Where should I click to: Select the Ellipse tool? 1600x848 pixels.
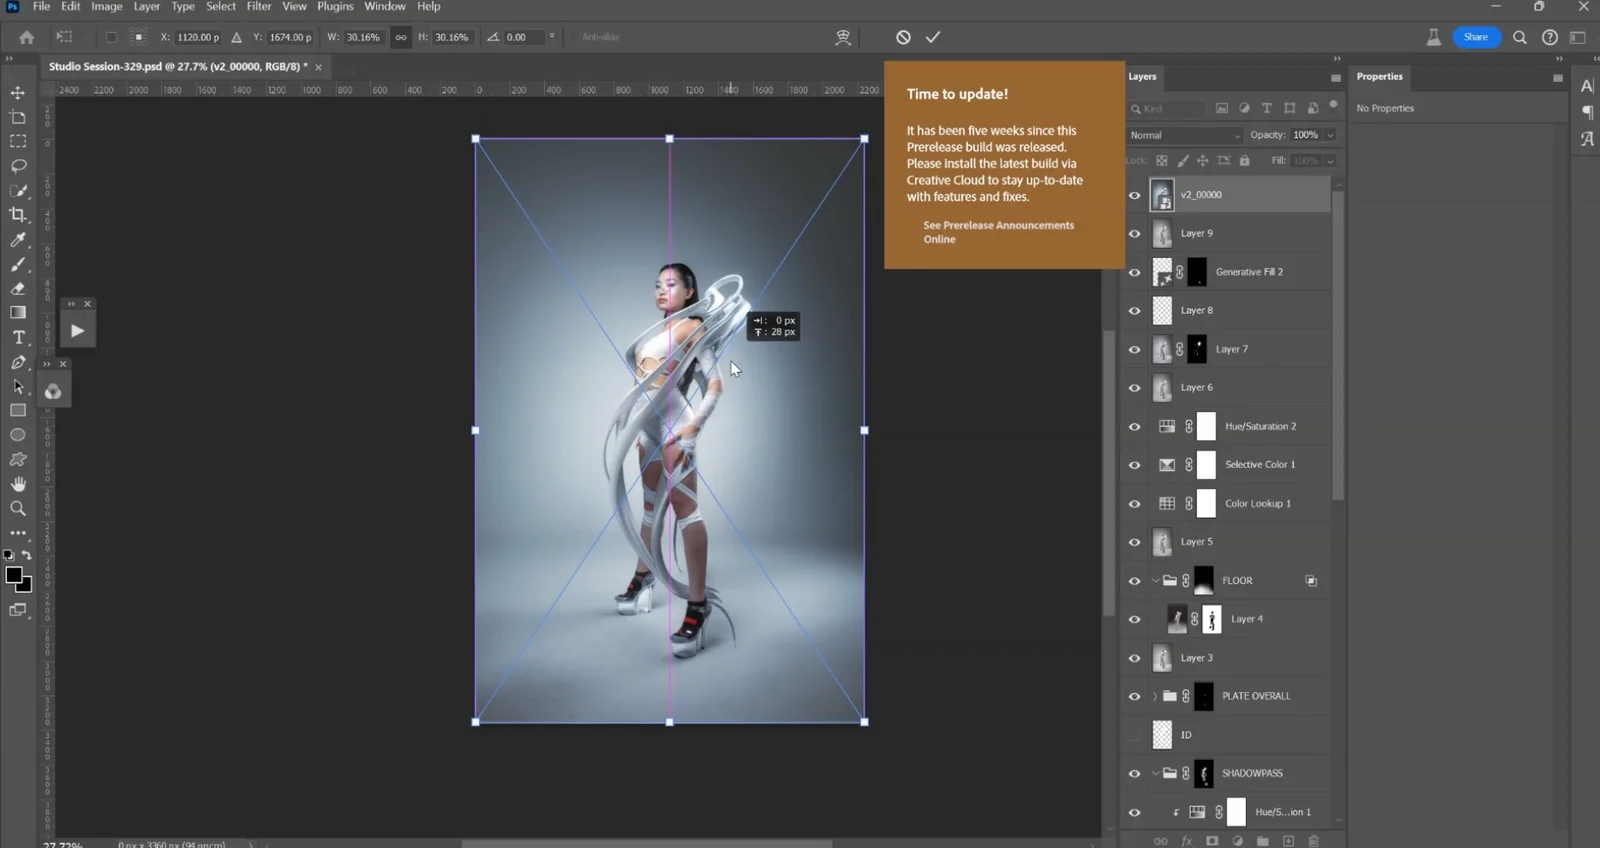coord(18,435)
